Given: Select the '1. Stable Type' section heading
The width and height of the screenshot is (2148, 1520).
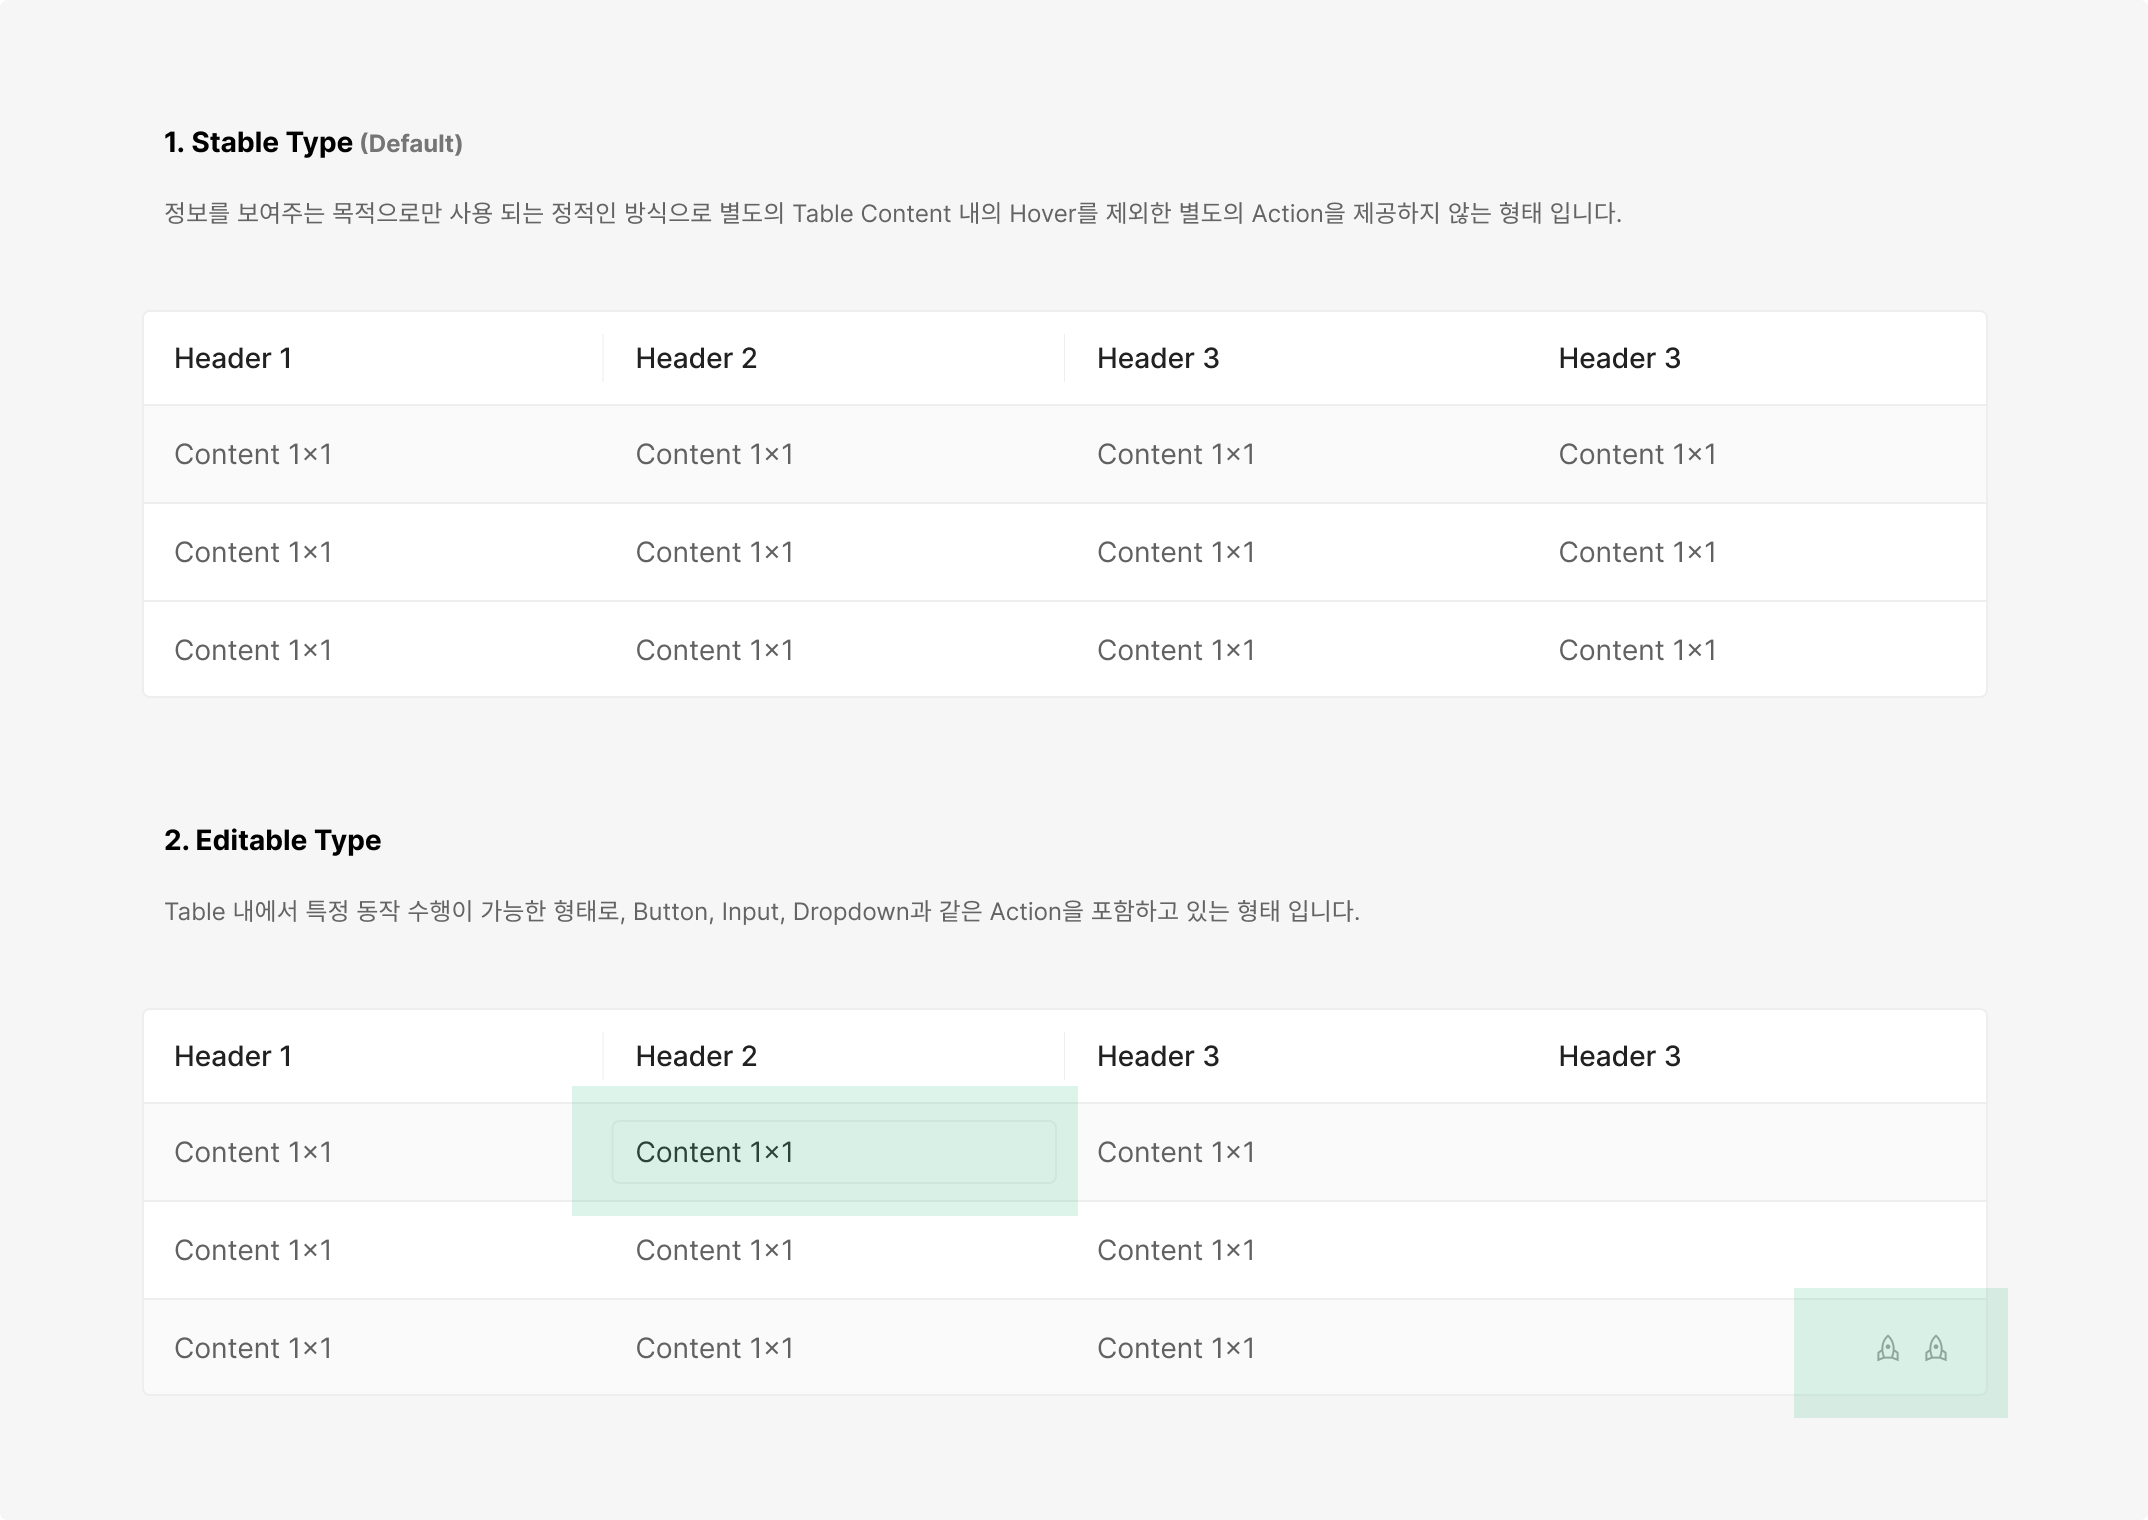Looking at the screenshot, I should click(x=258, y=143).
